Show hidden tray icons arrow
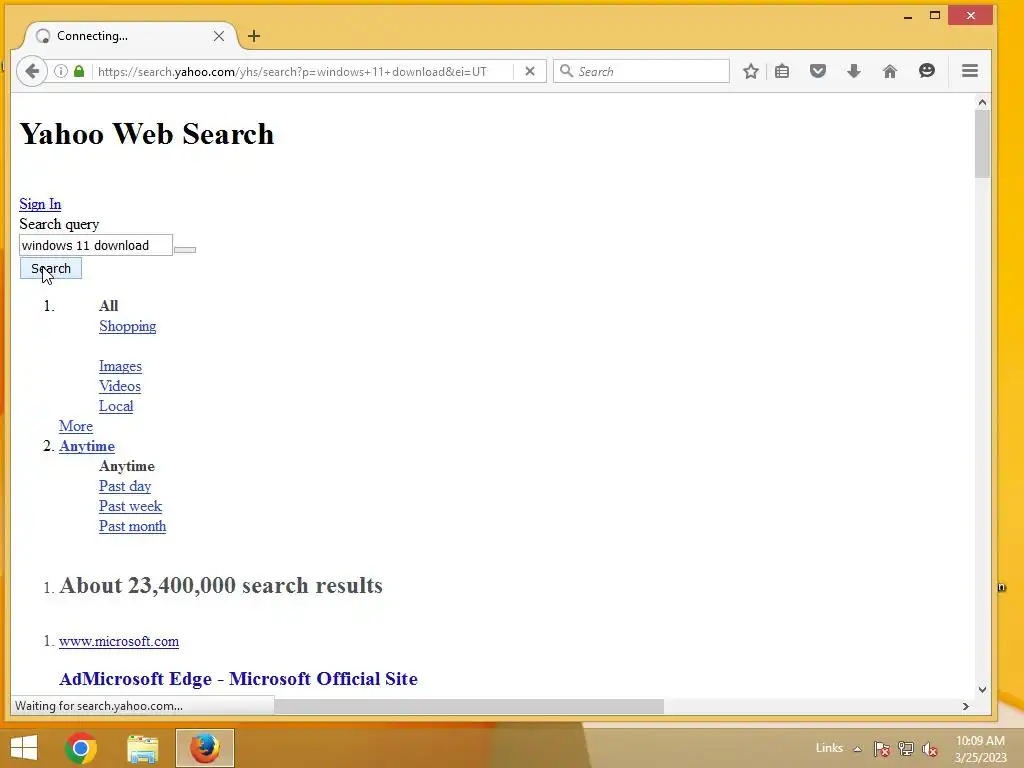Image resolution: width=1024 pixels, height=768 pixels. [857, 749]
